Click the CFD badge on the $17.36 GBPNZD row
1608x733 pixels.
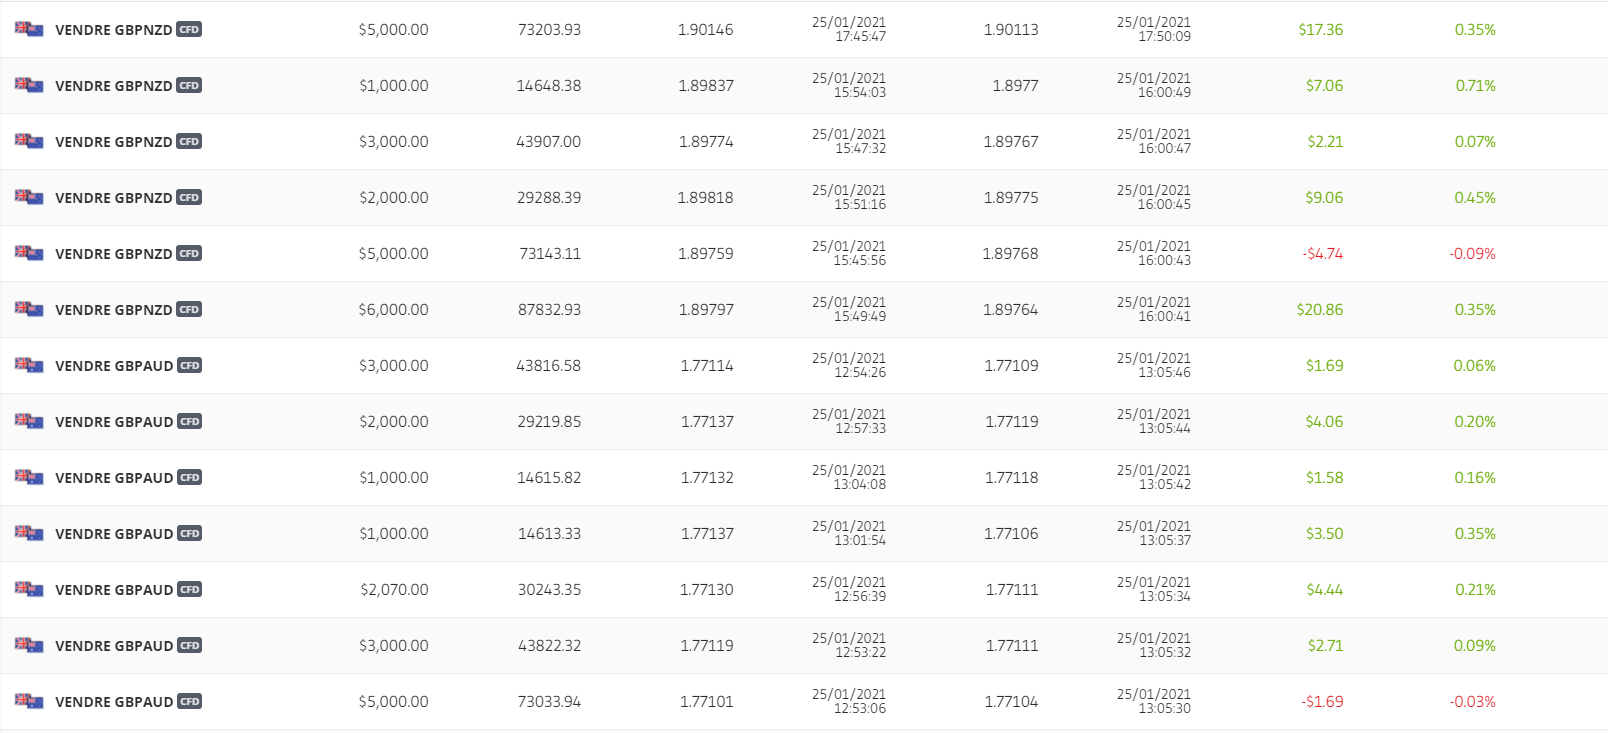coord(189,30)
